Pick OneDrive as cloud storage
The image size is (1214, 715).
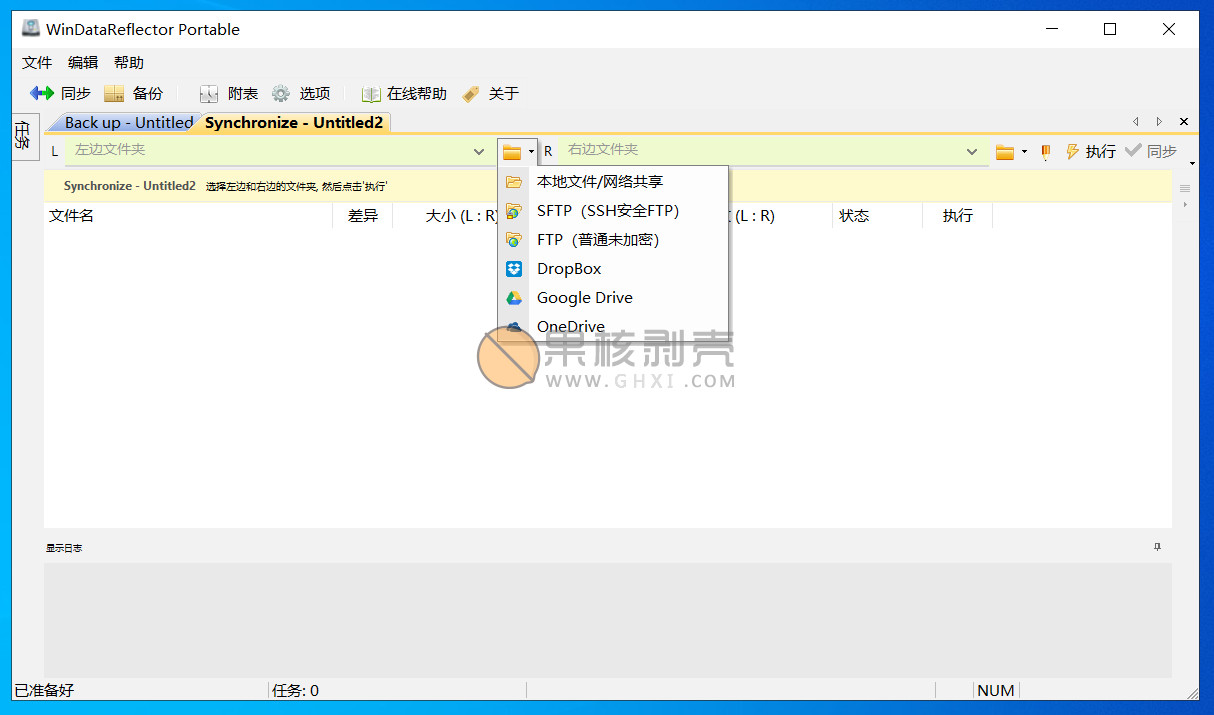(570, 326)
